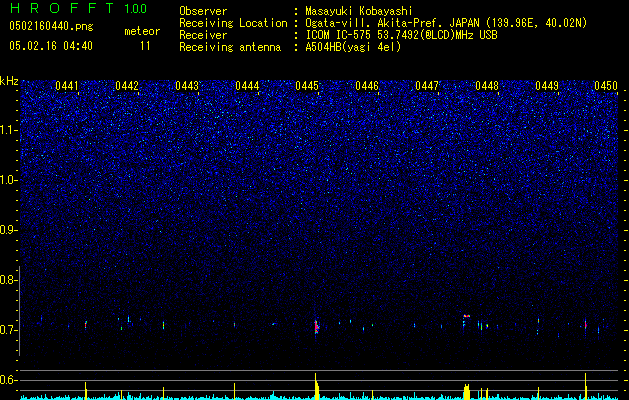This screenshot has width=629, height=400.
Task: Click the 0441 time marker
Action: point(67,86)
